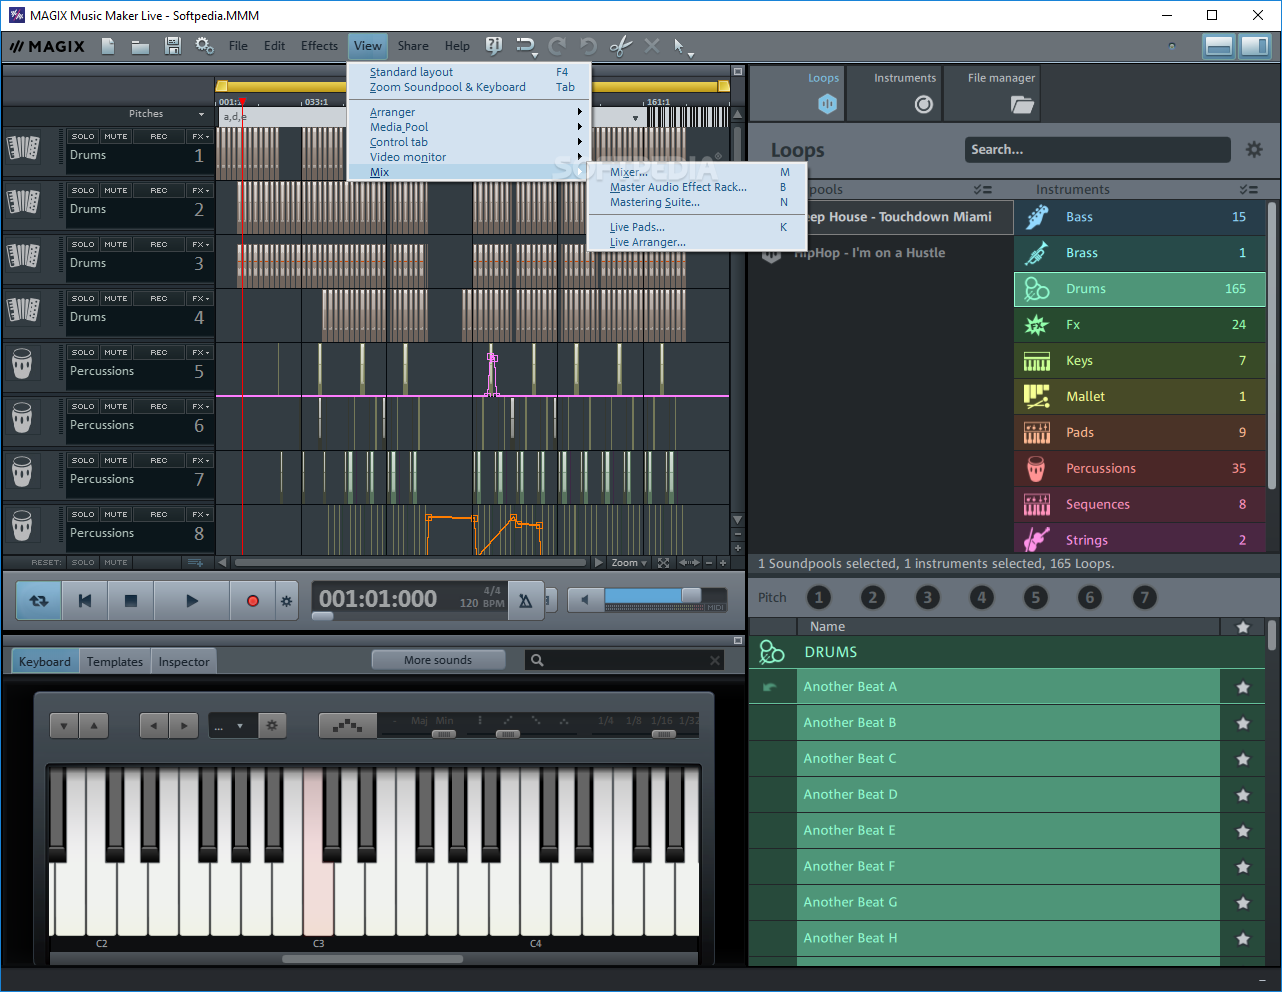Click the stop button

[x=130, y=601]
